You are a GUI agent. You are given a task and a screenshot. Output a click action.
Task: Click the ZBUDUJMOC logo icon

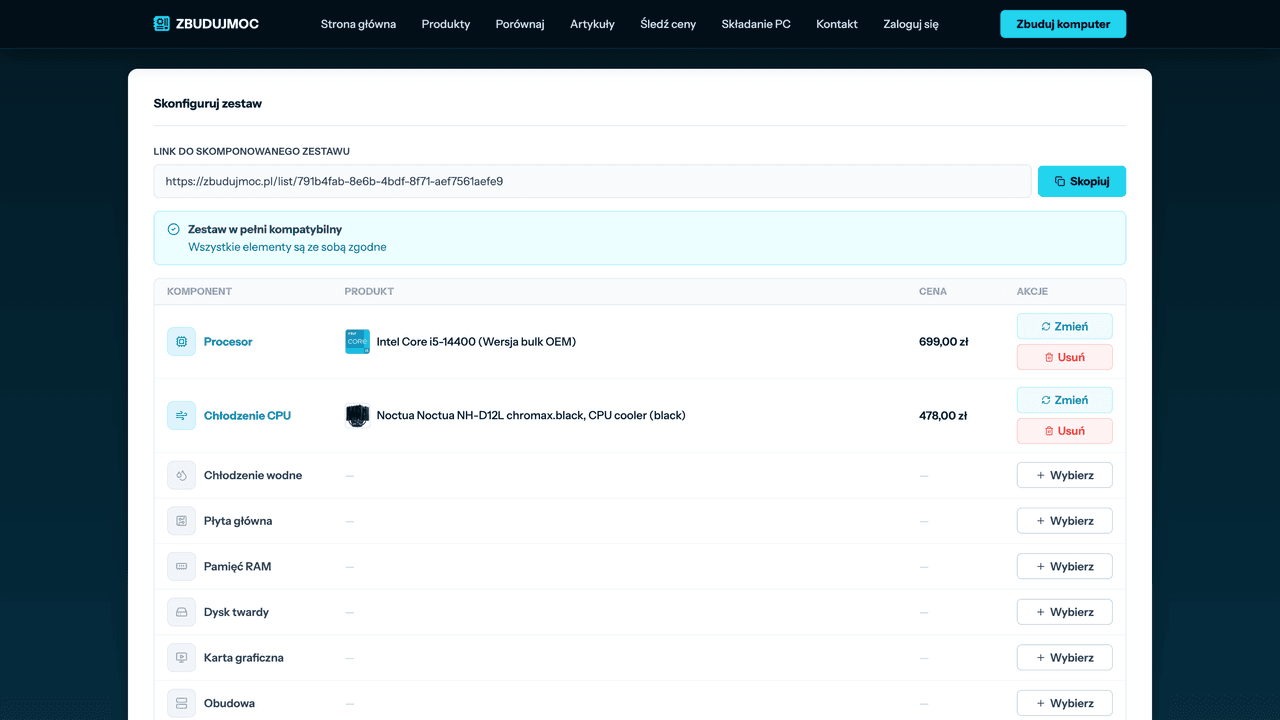point(162,23)
